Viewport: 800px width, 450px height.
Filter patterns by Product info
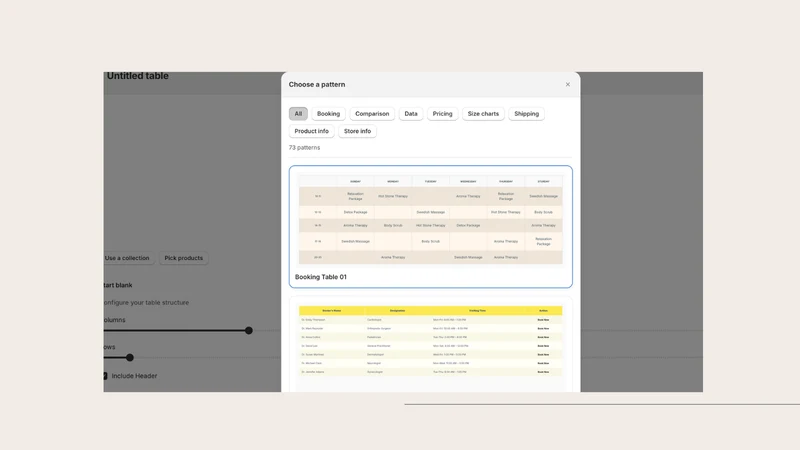311,131
